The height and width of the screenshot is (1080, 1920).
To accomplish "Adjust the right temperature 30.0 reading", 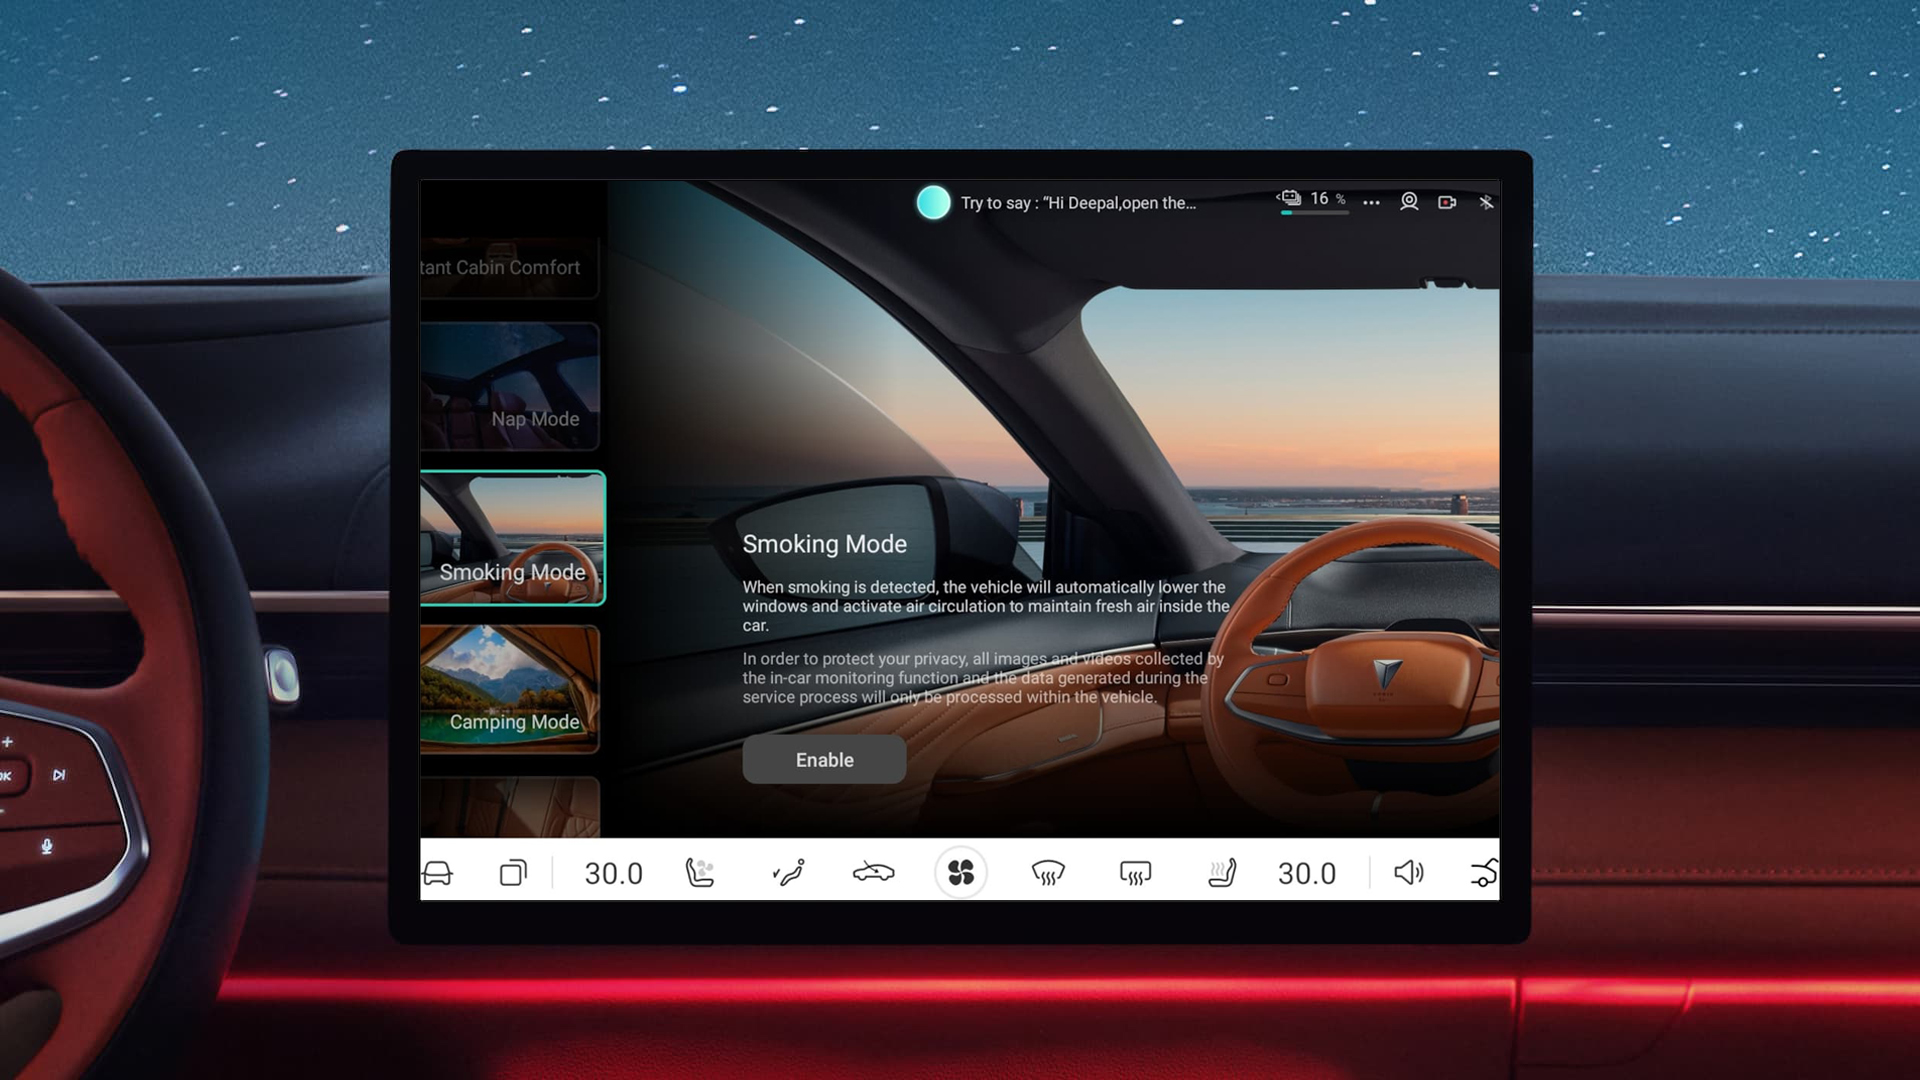I will coord(1307,874).
